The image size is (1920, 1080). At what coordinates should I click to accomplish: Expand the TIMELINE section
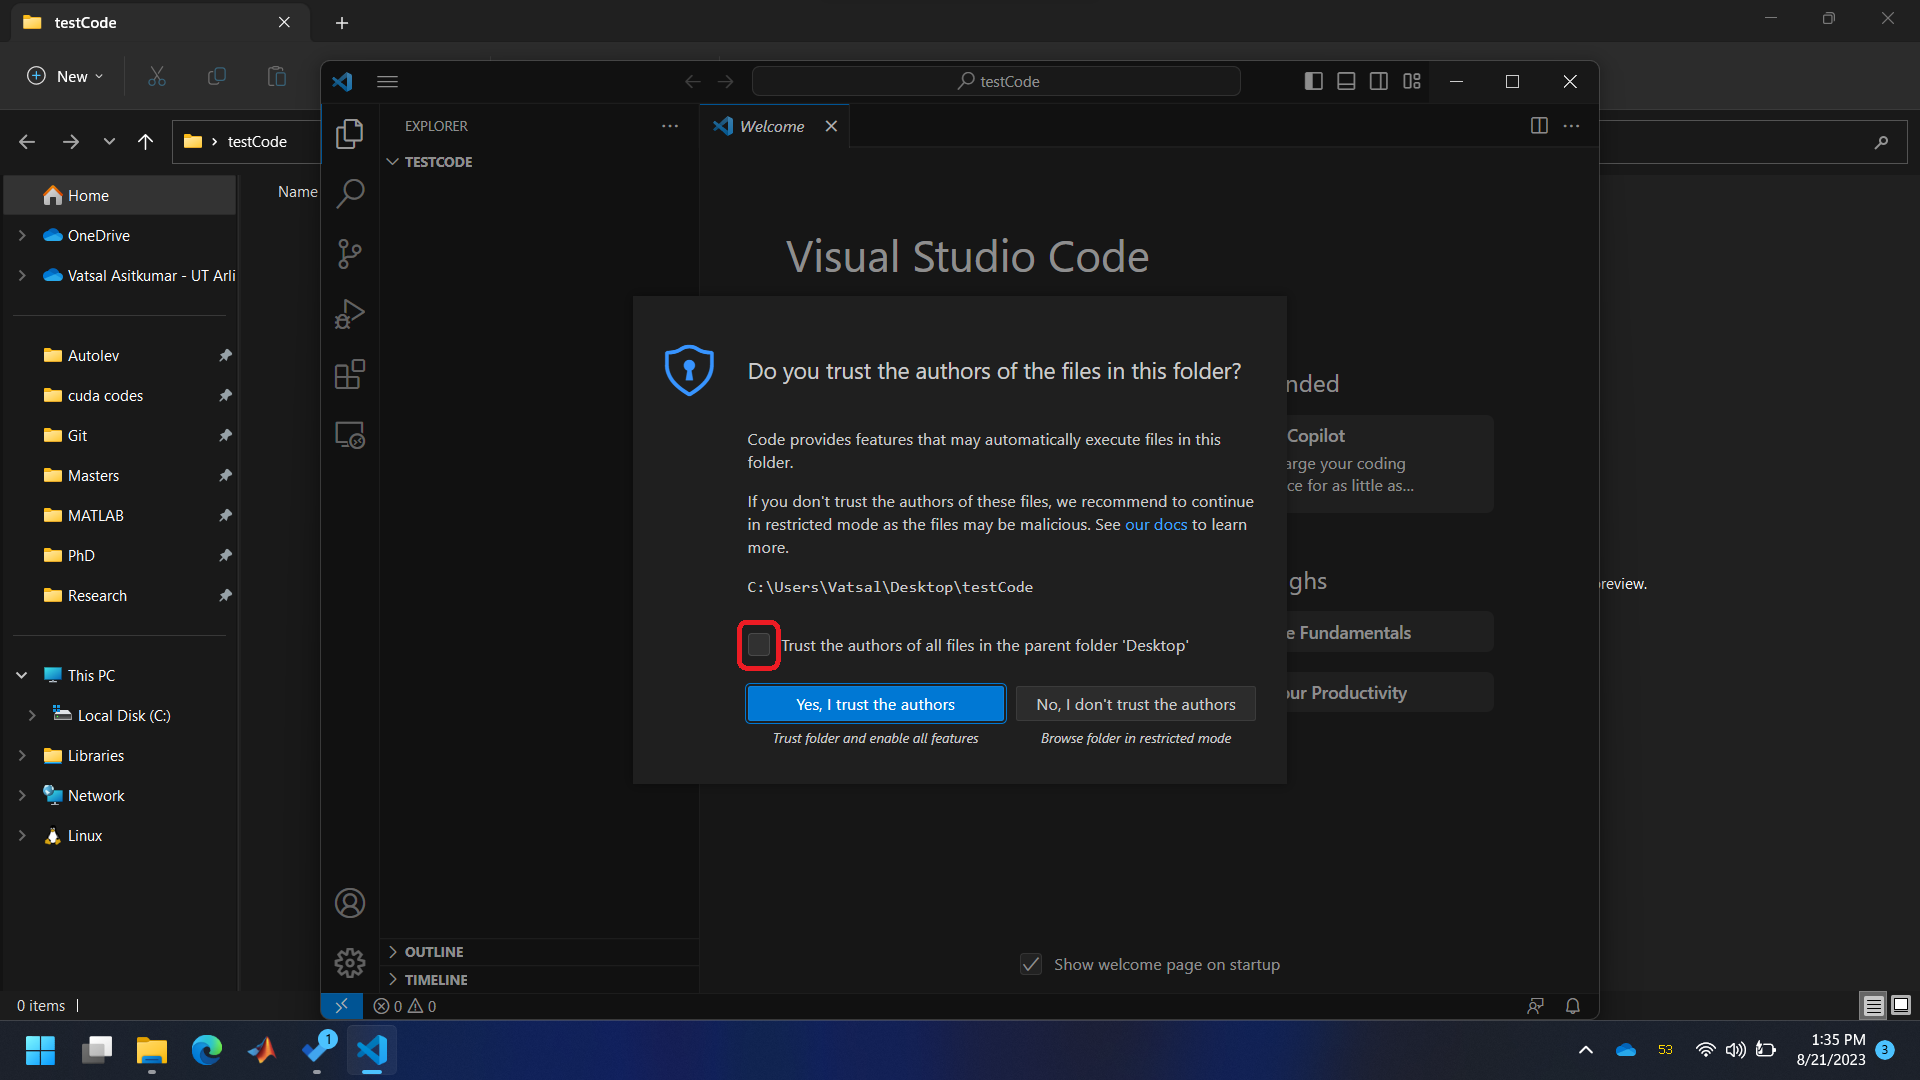pos(436,980)
